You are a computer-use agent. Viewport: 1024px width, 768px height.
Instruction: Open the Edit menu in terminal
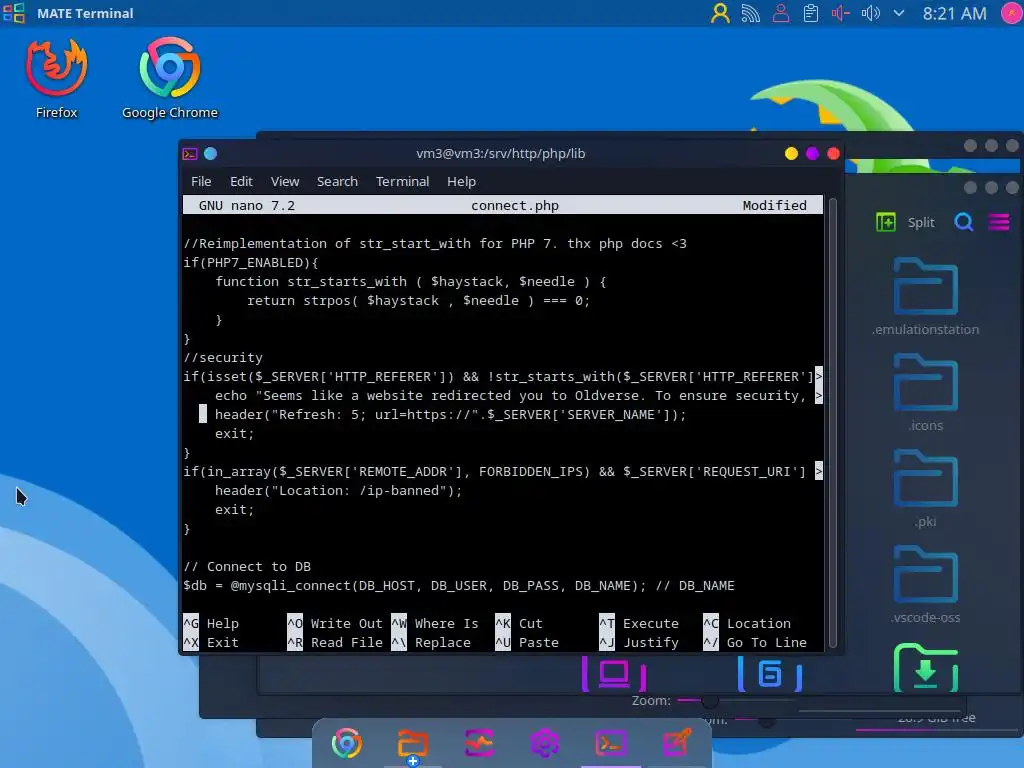click(241, 182)
